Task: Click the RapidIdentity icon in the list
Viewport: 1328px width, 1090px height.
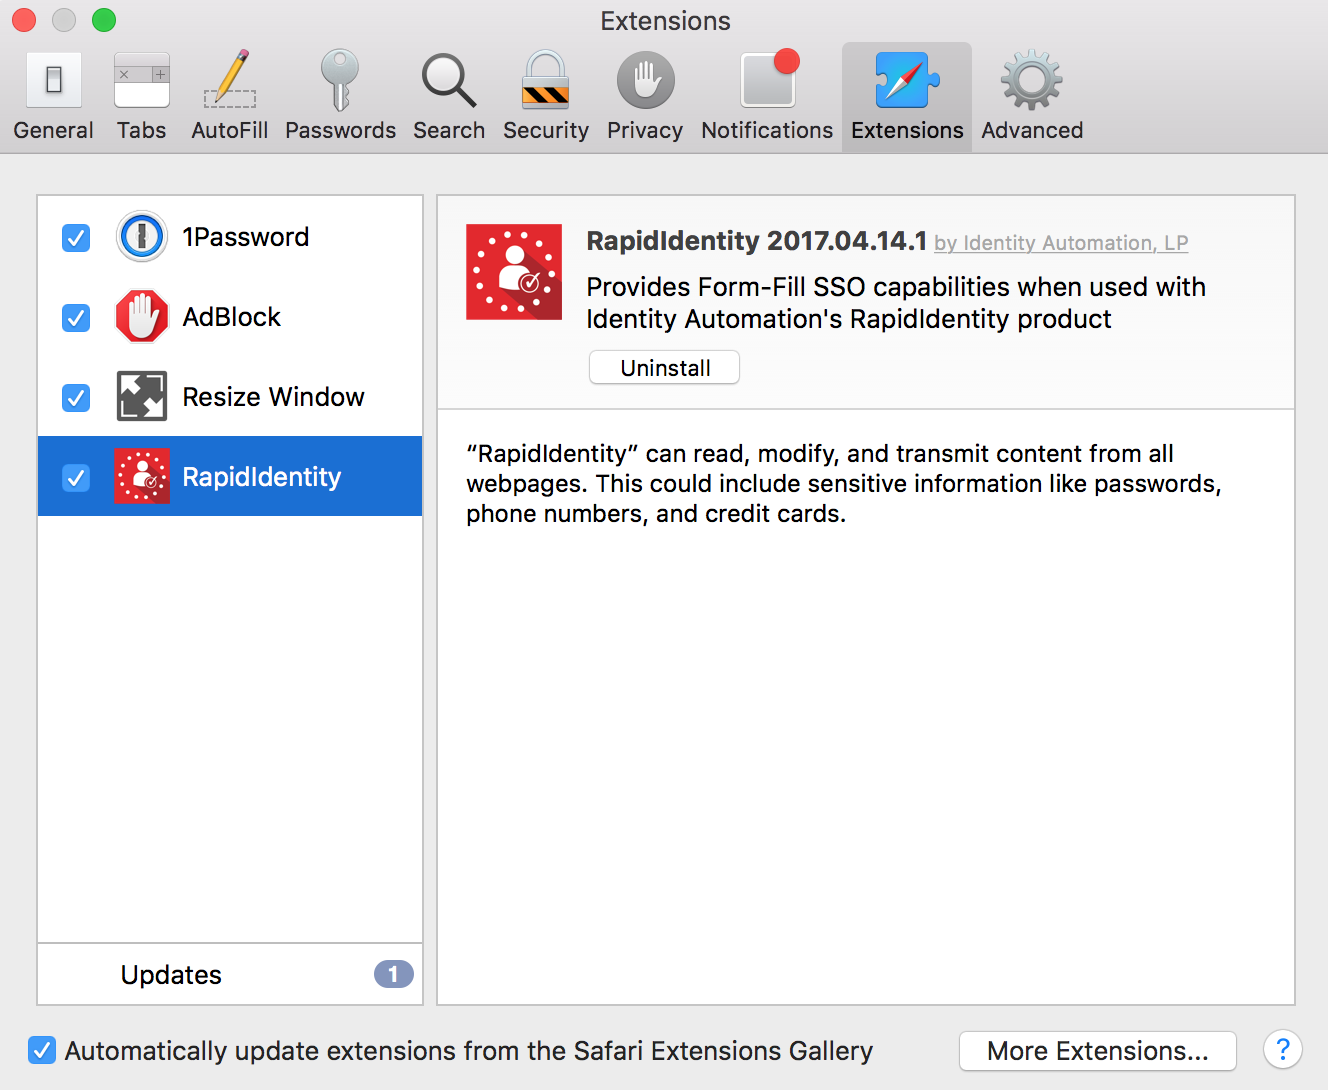Action: (142, 476)
